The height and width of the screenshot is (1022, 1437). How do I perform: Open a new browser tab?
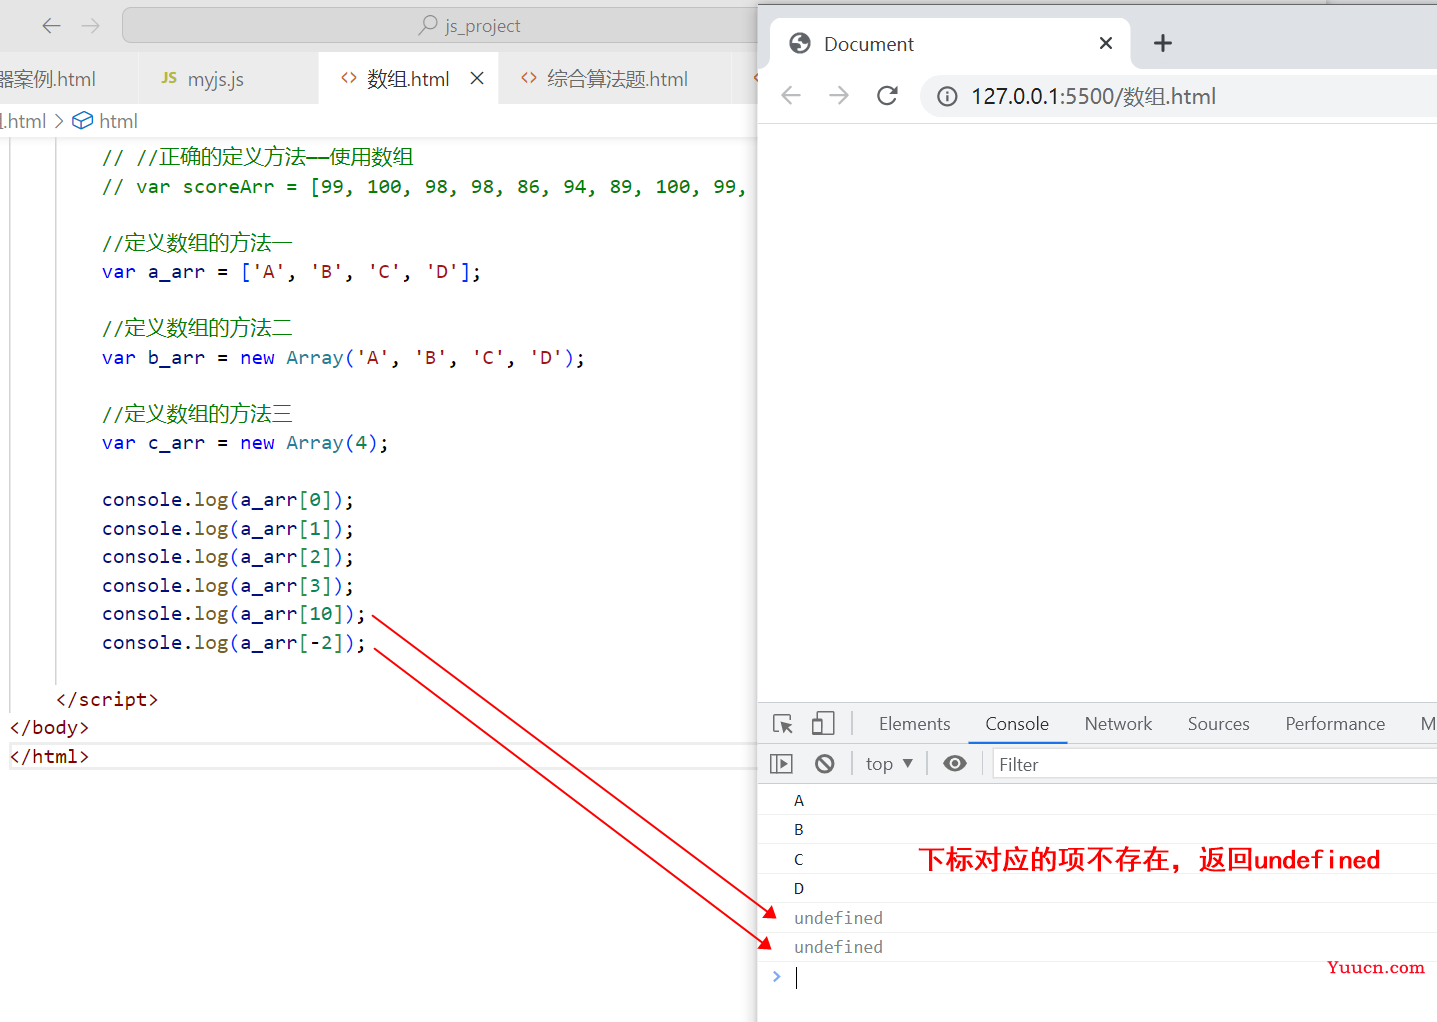(1162, 43)
